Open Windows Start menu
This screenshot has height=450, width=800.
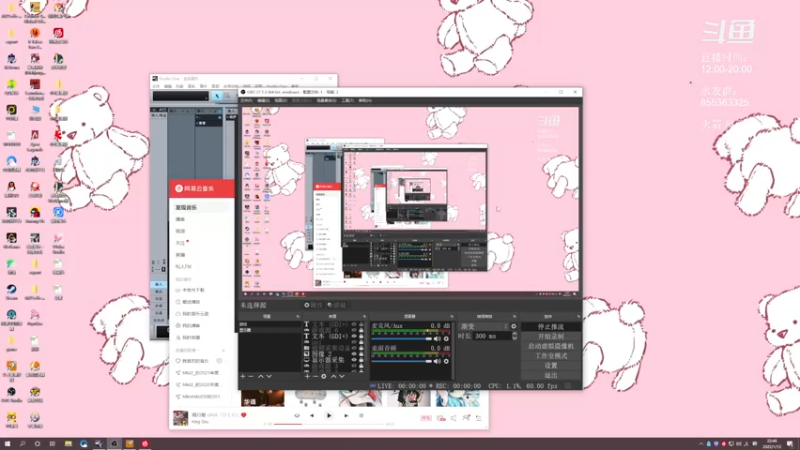pyautogui.click(x=7, y=444)
